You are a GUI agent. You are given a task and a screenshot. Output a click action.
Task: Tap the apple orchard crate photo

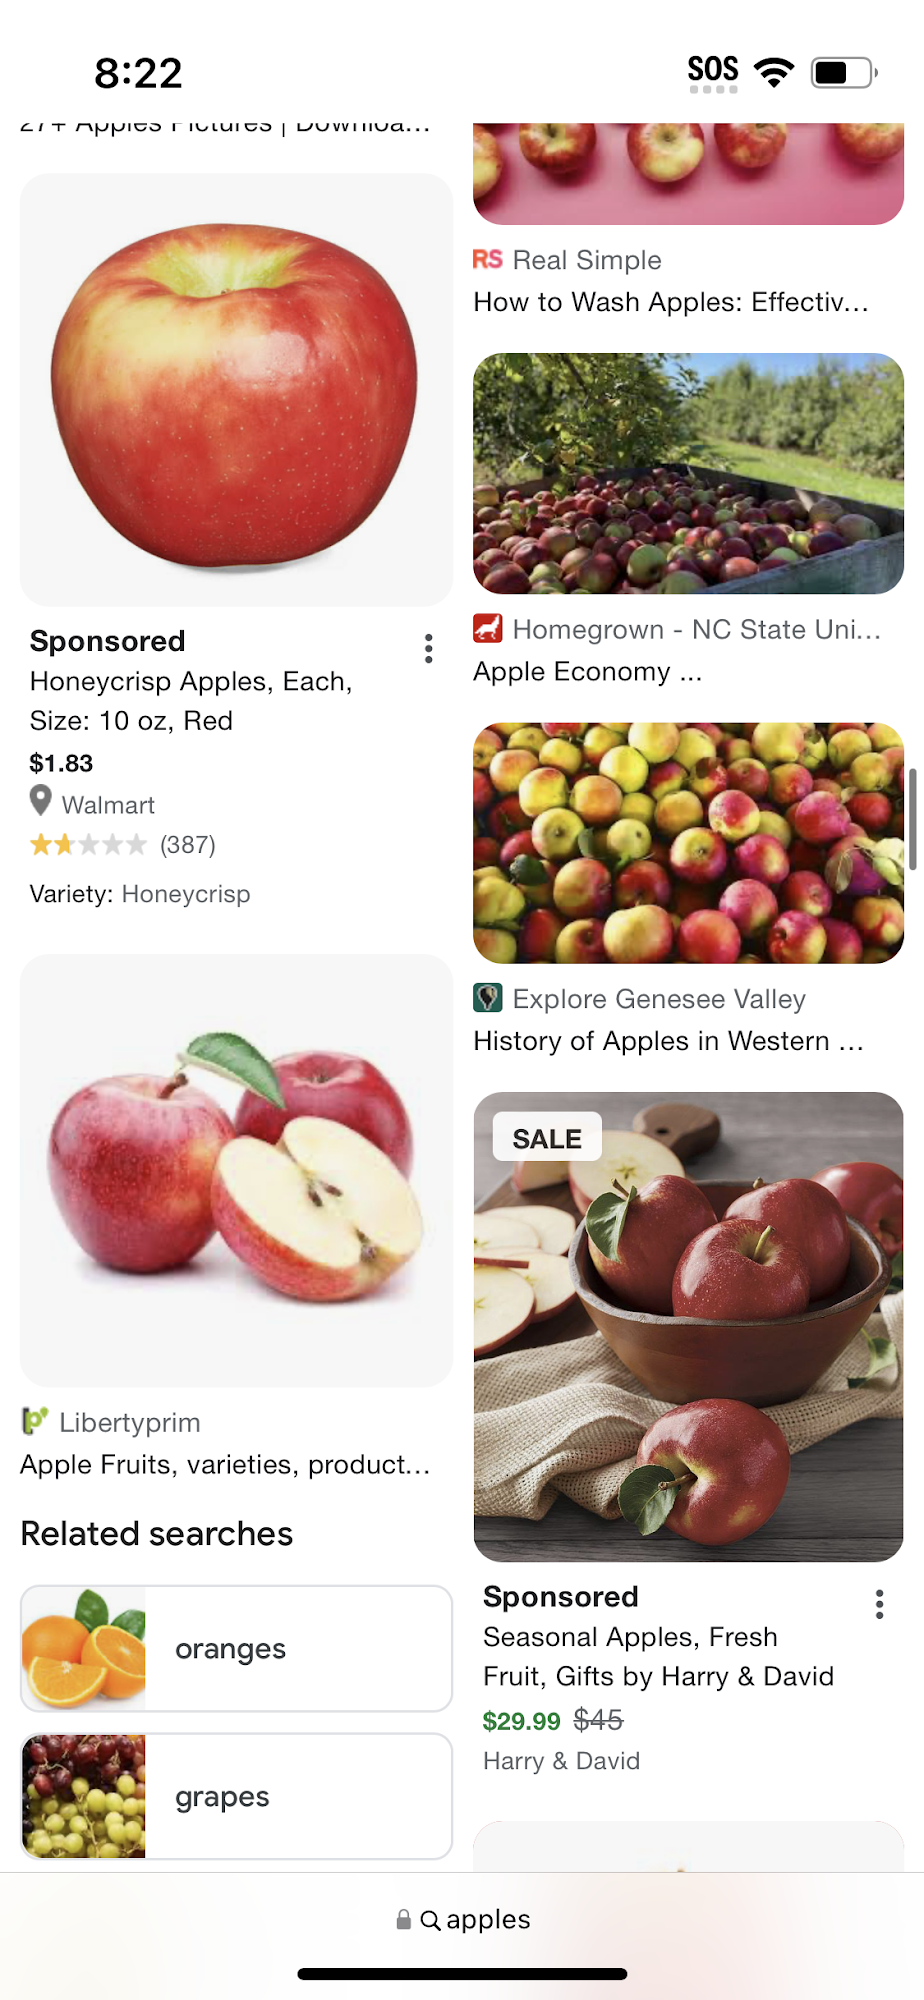tap(689, 473)
